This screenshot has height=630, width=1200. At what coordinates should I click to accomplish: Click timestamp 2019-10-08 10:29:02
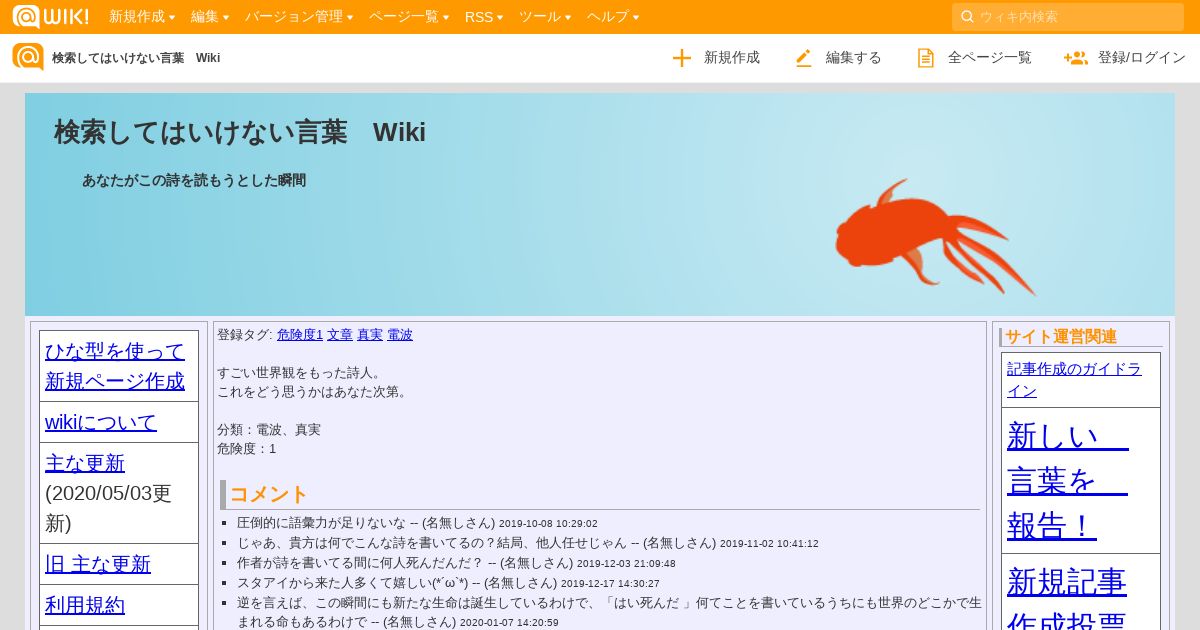tap(548, 524)
